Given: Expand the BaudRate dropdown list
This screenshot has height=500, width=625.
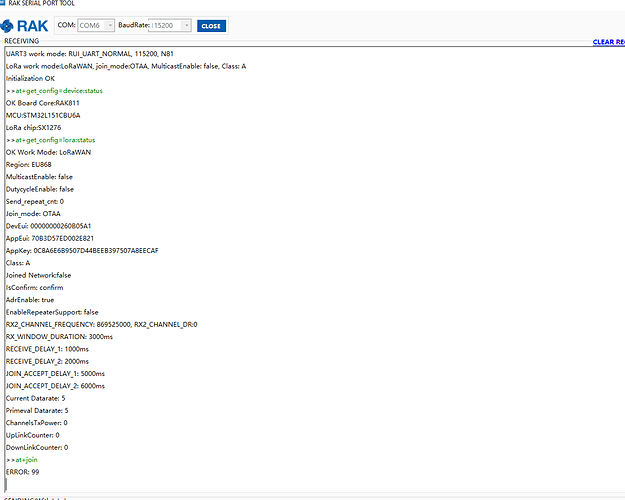Looking at the screenshot, I should pos(168,25).
